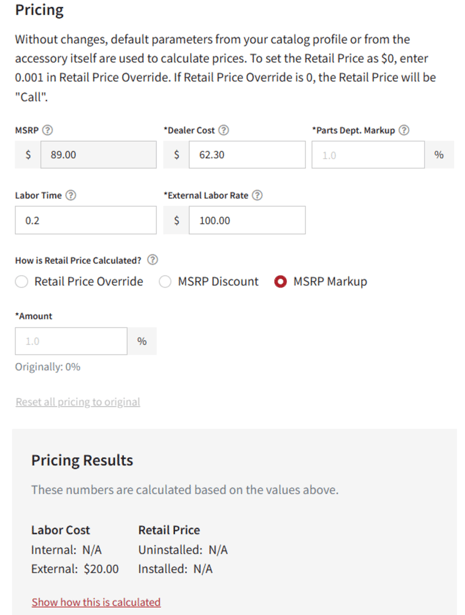Click the External Labor Rate field showing 100.00

[x=247, y=220]
